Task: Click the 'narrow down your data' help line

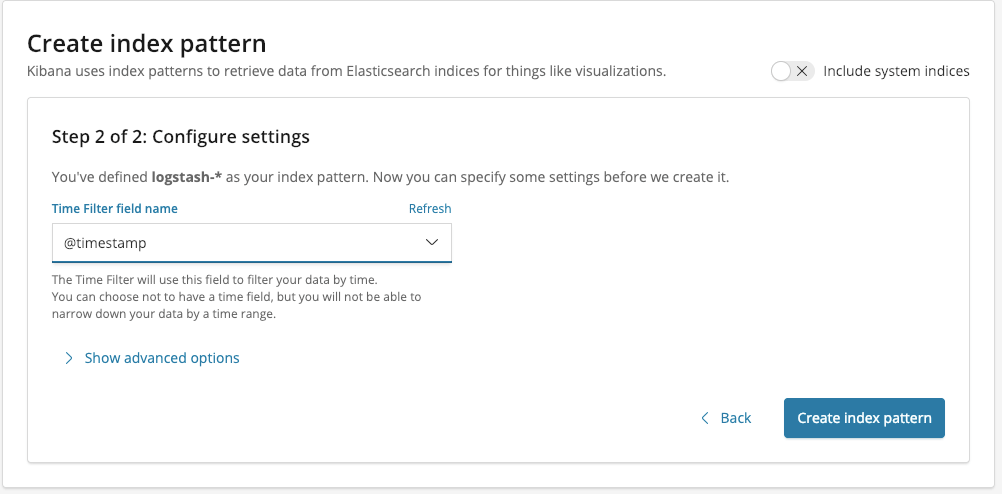Action: [x=164, y=314]
